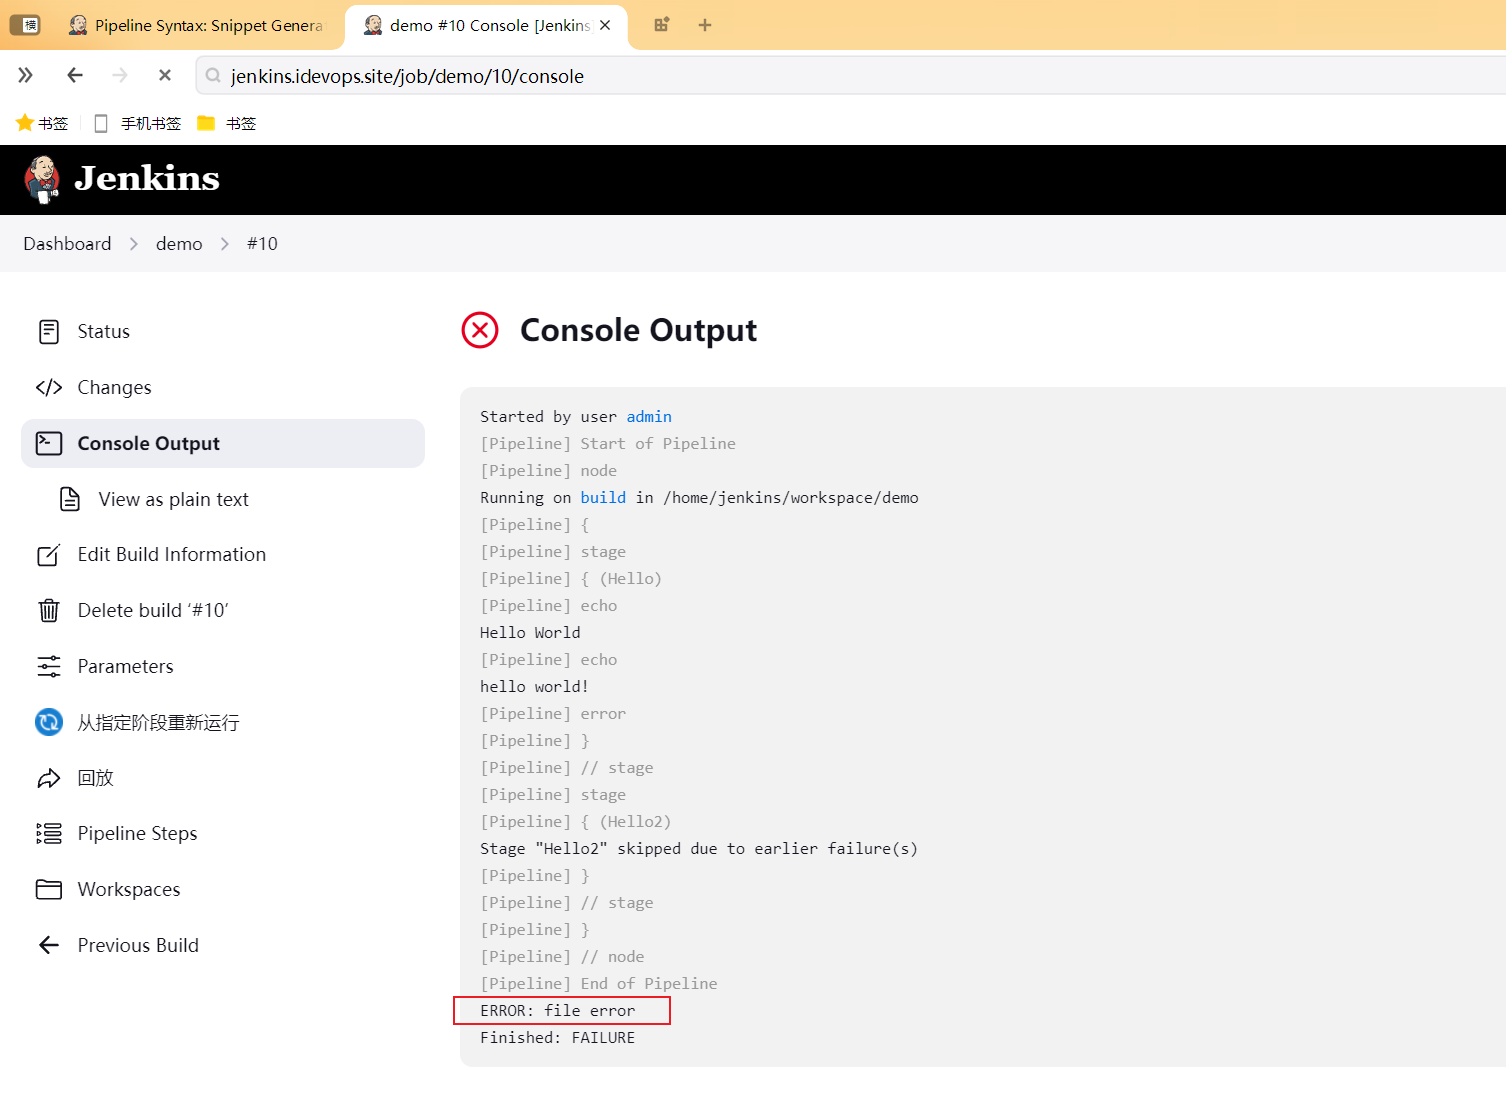Click the '[Pipeline] { (Hello)' console line
The width and height of the screenshot is (1506, 1111).
(570, 579)
